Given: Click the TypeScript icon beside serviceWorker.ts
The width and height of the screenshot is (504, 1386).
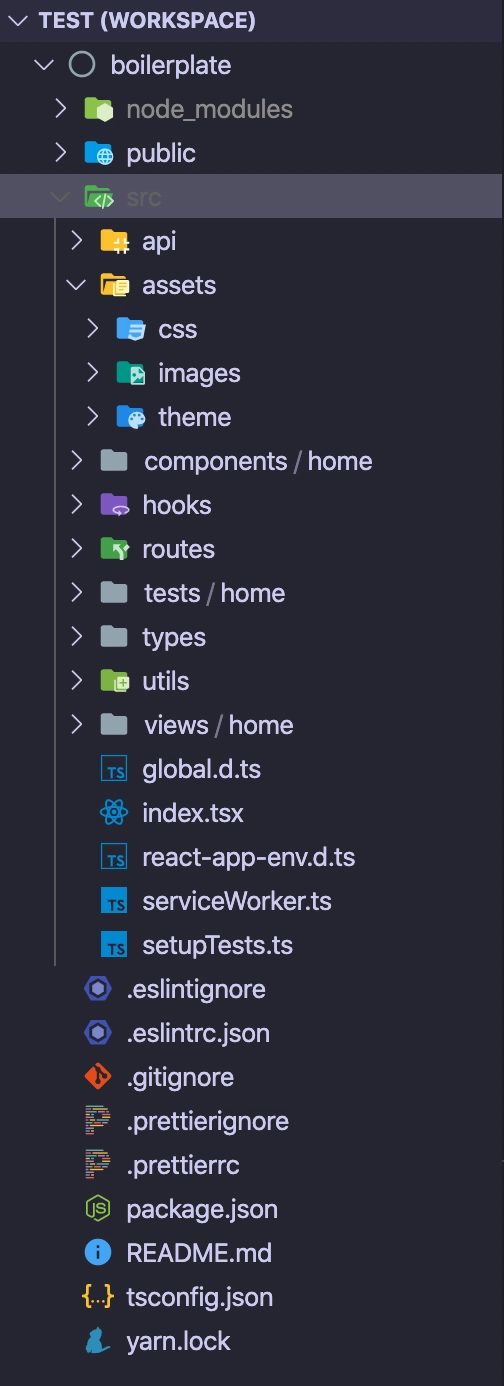Looking at the screenshot, I should [x=115, y=901].
